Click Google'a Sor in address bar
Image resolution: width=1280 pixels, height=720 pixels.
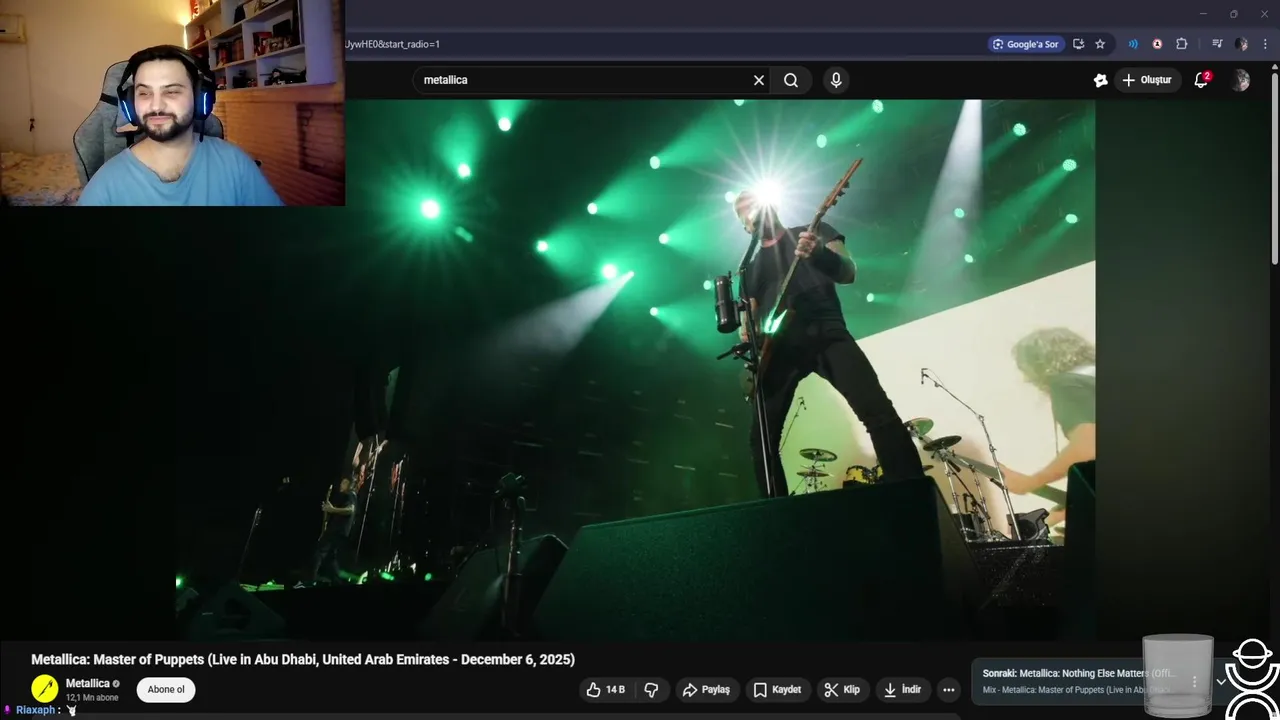coord(1025,44)
